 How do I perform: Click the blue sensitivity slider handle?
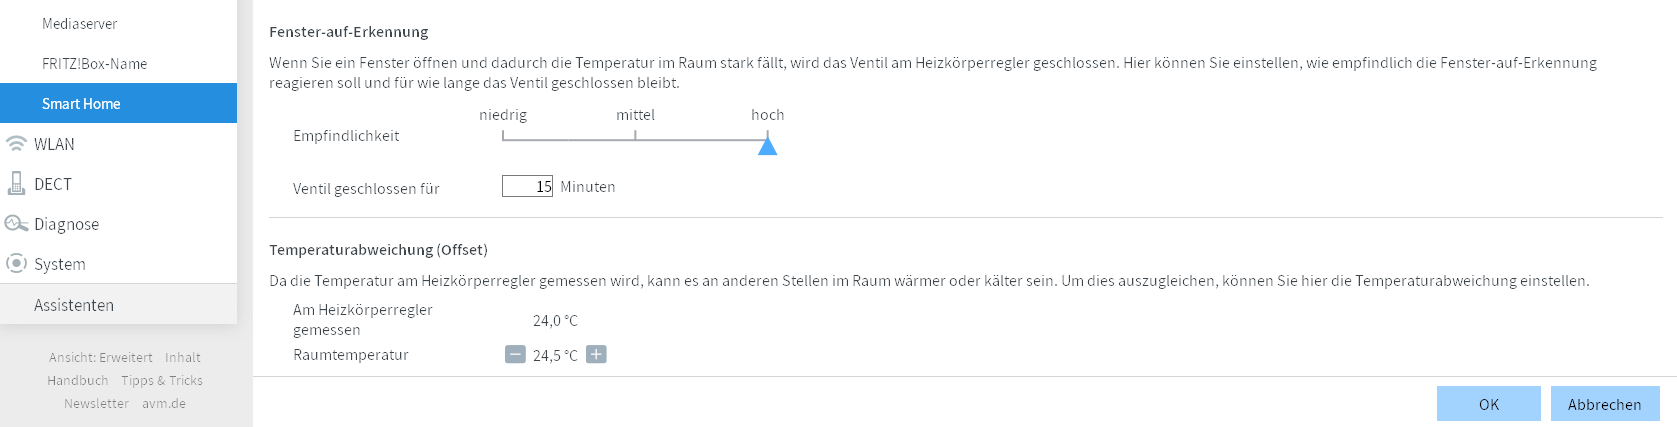(x=767, y=146)
